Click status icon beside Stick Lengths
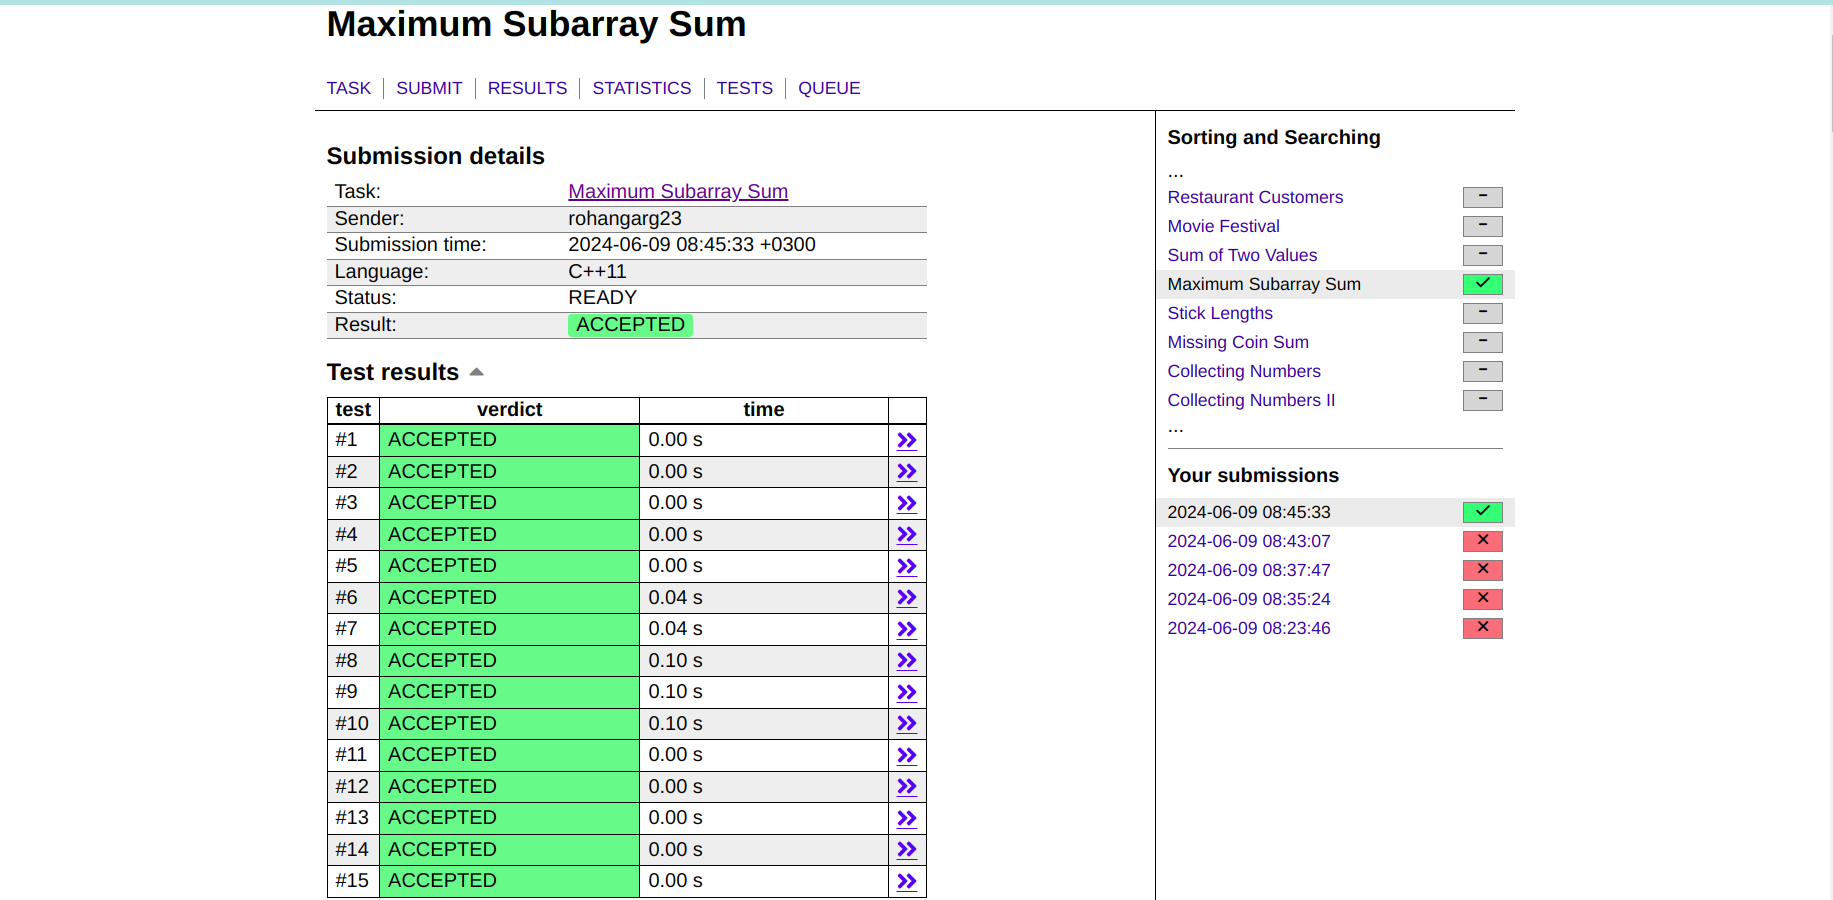 pos(1482,313)
